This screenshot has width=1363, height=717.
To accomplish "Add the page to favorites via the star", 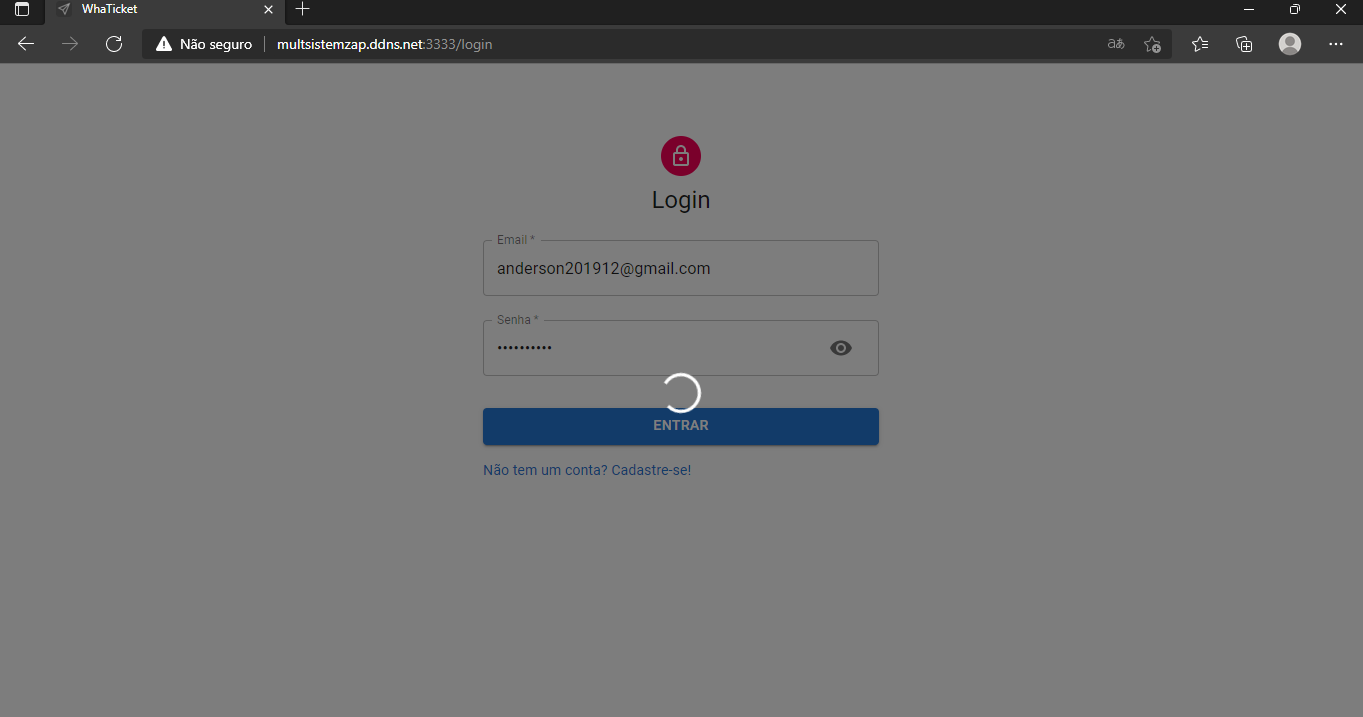I will [1152, 44].
